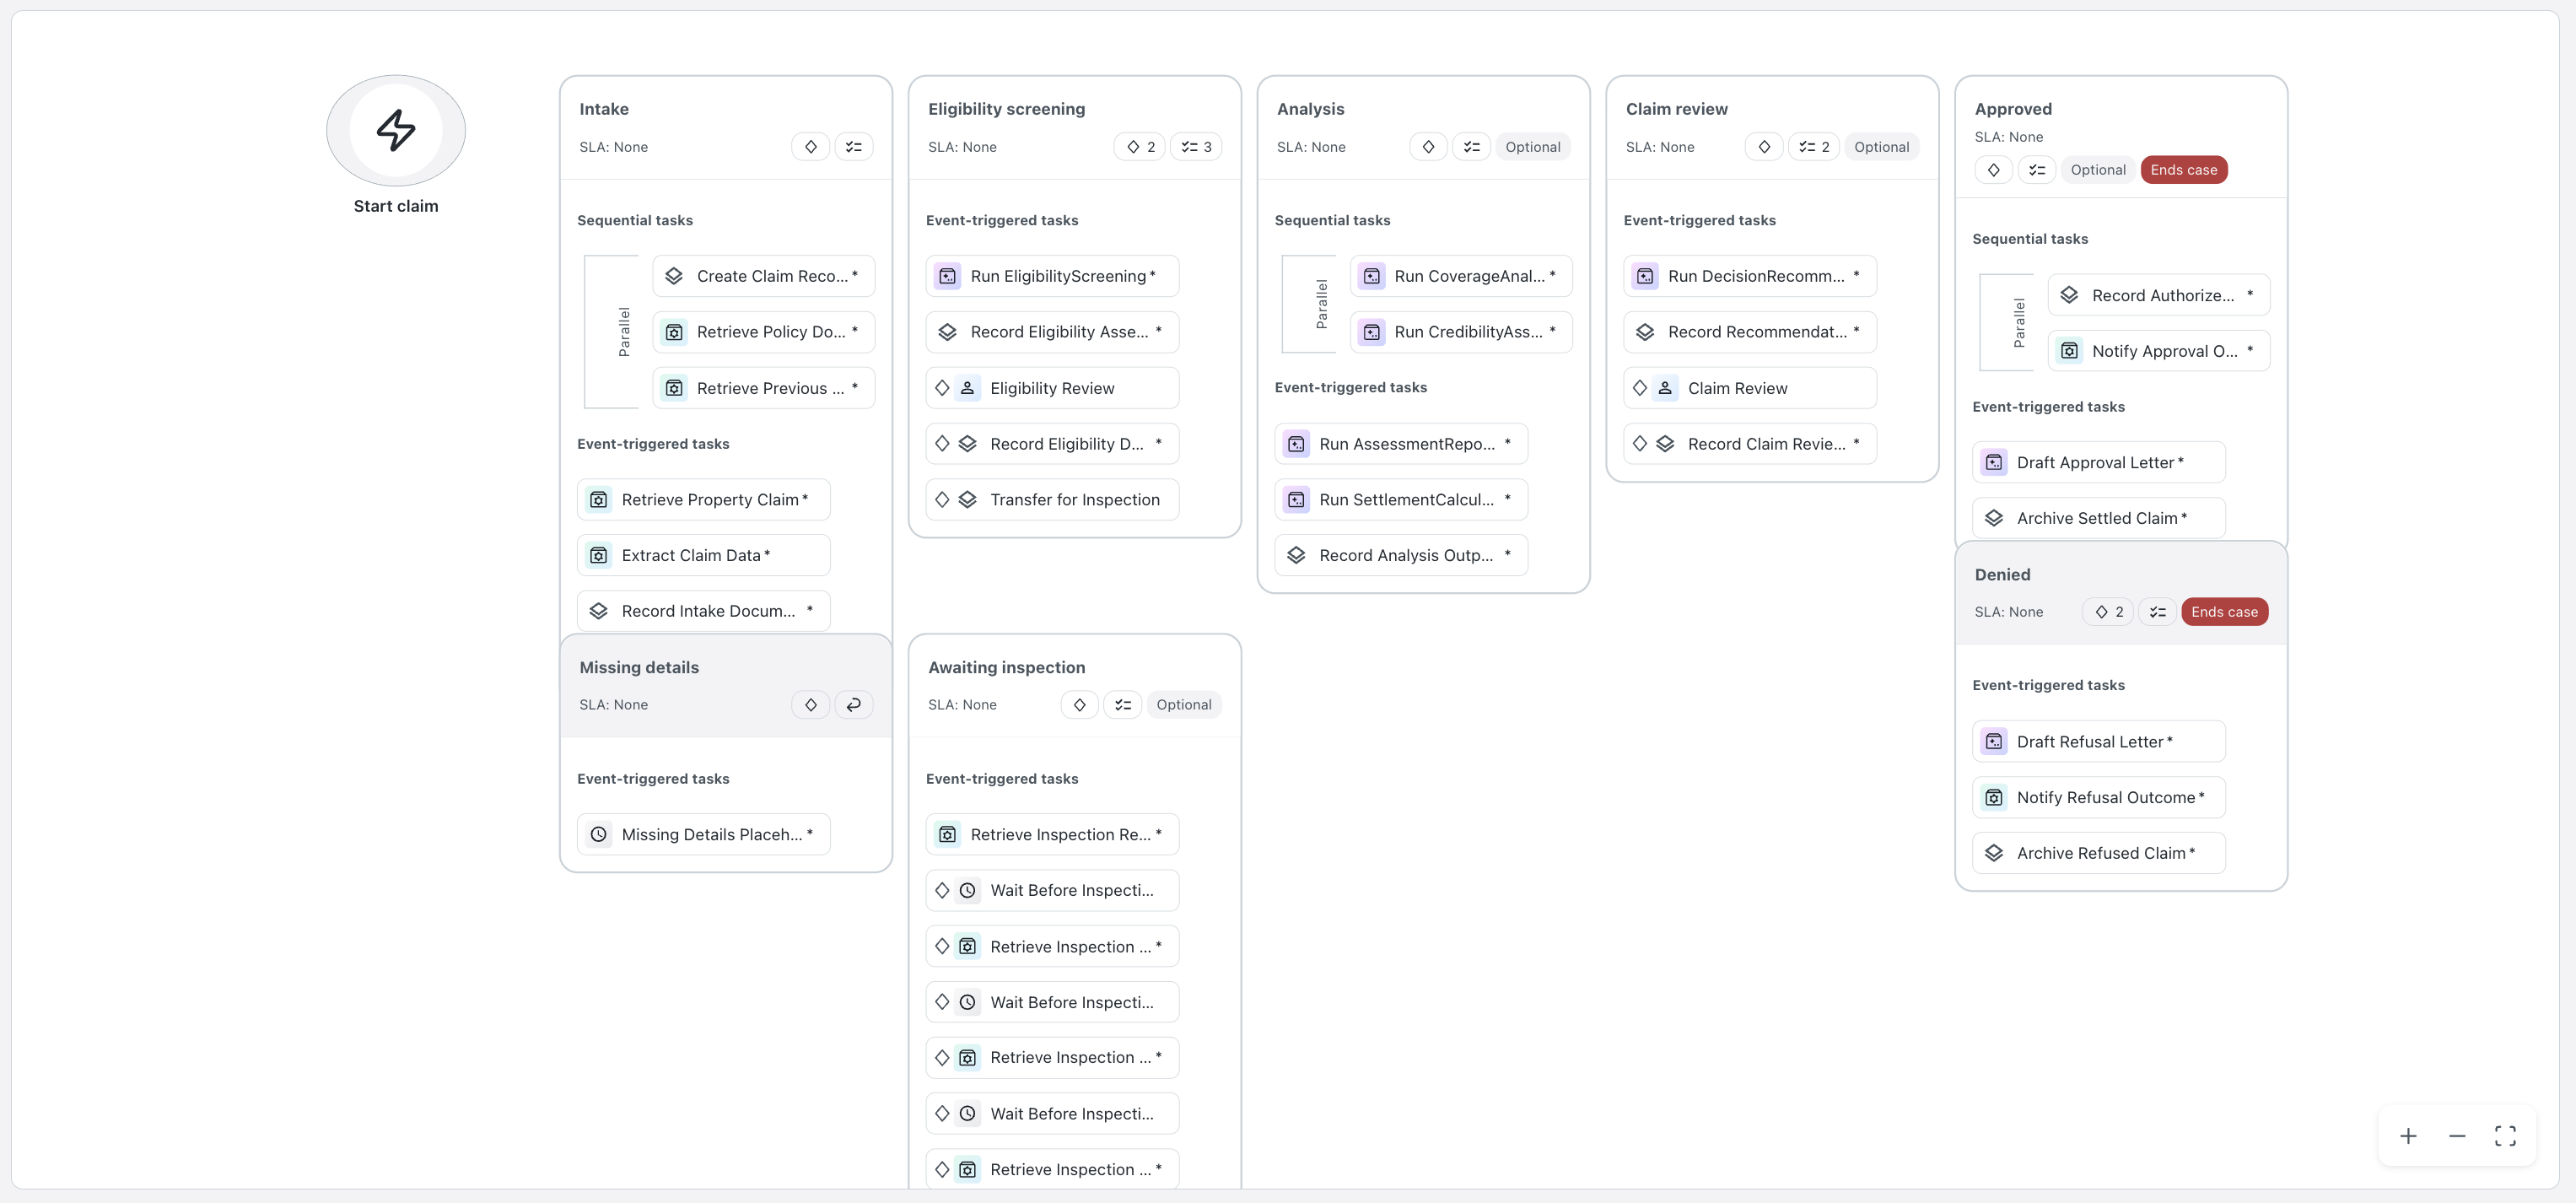The height and width of the screenshot is (1203, 2576).
Task: Select the Draft Approval Letter task
Action: [2099, 462]
